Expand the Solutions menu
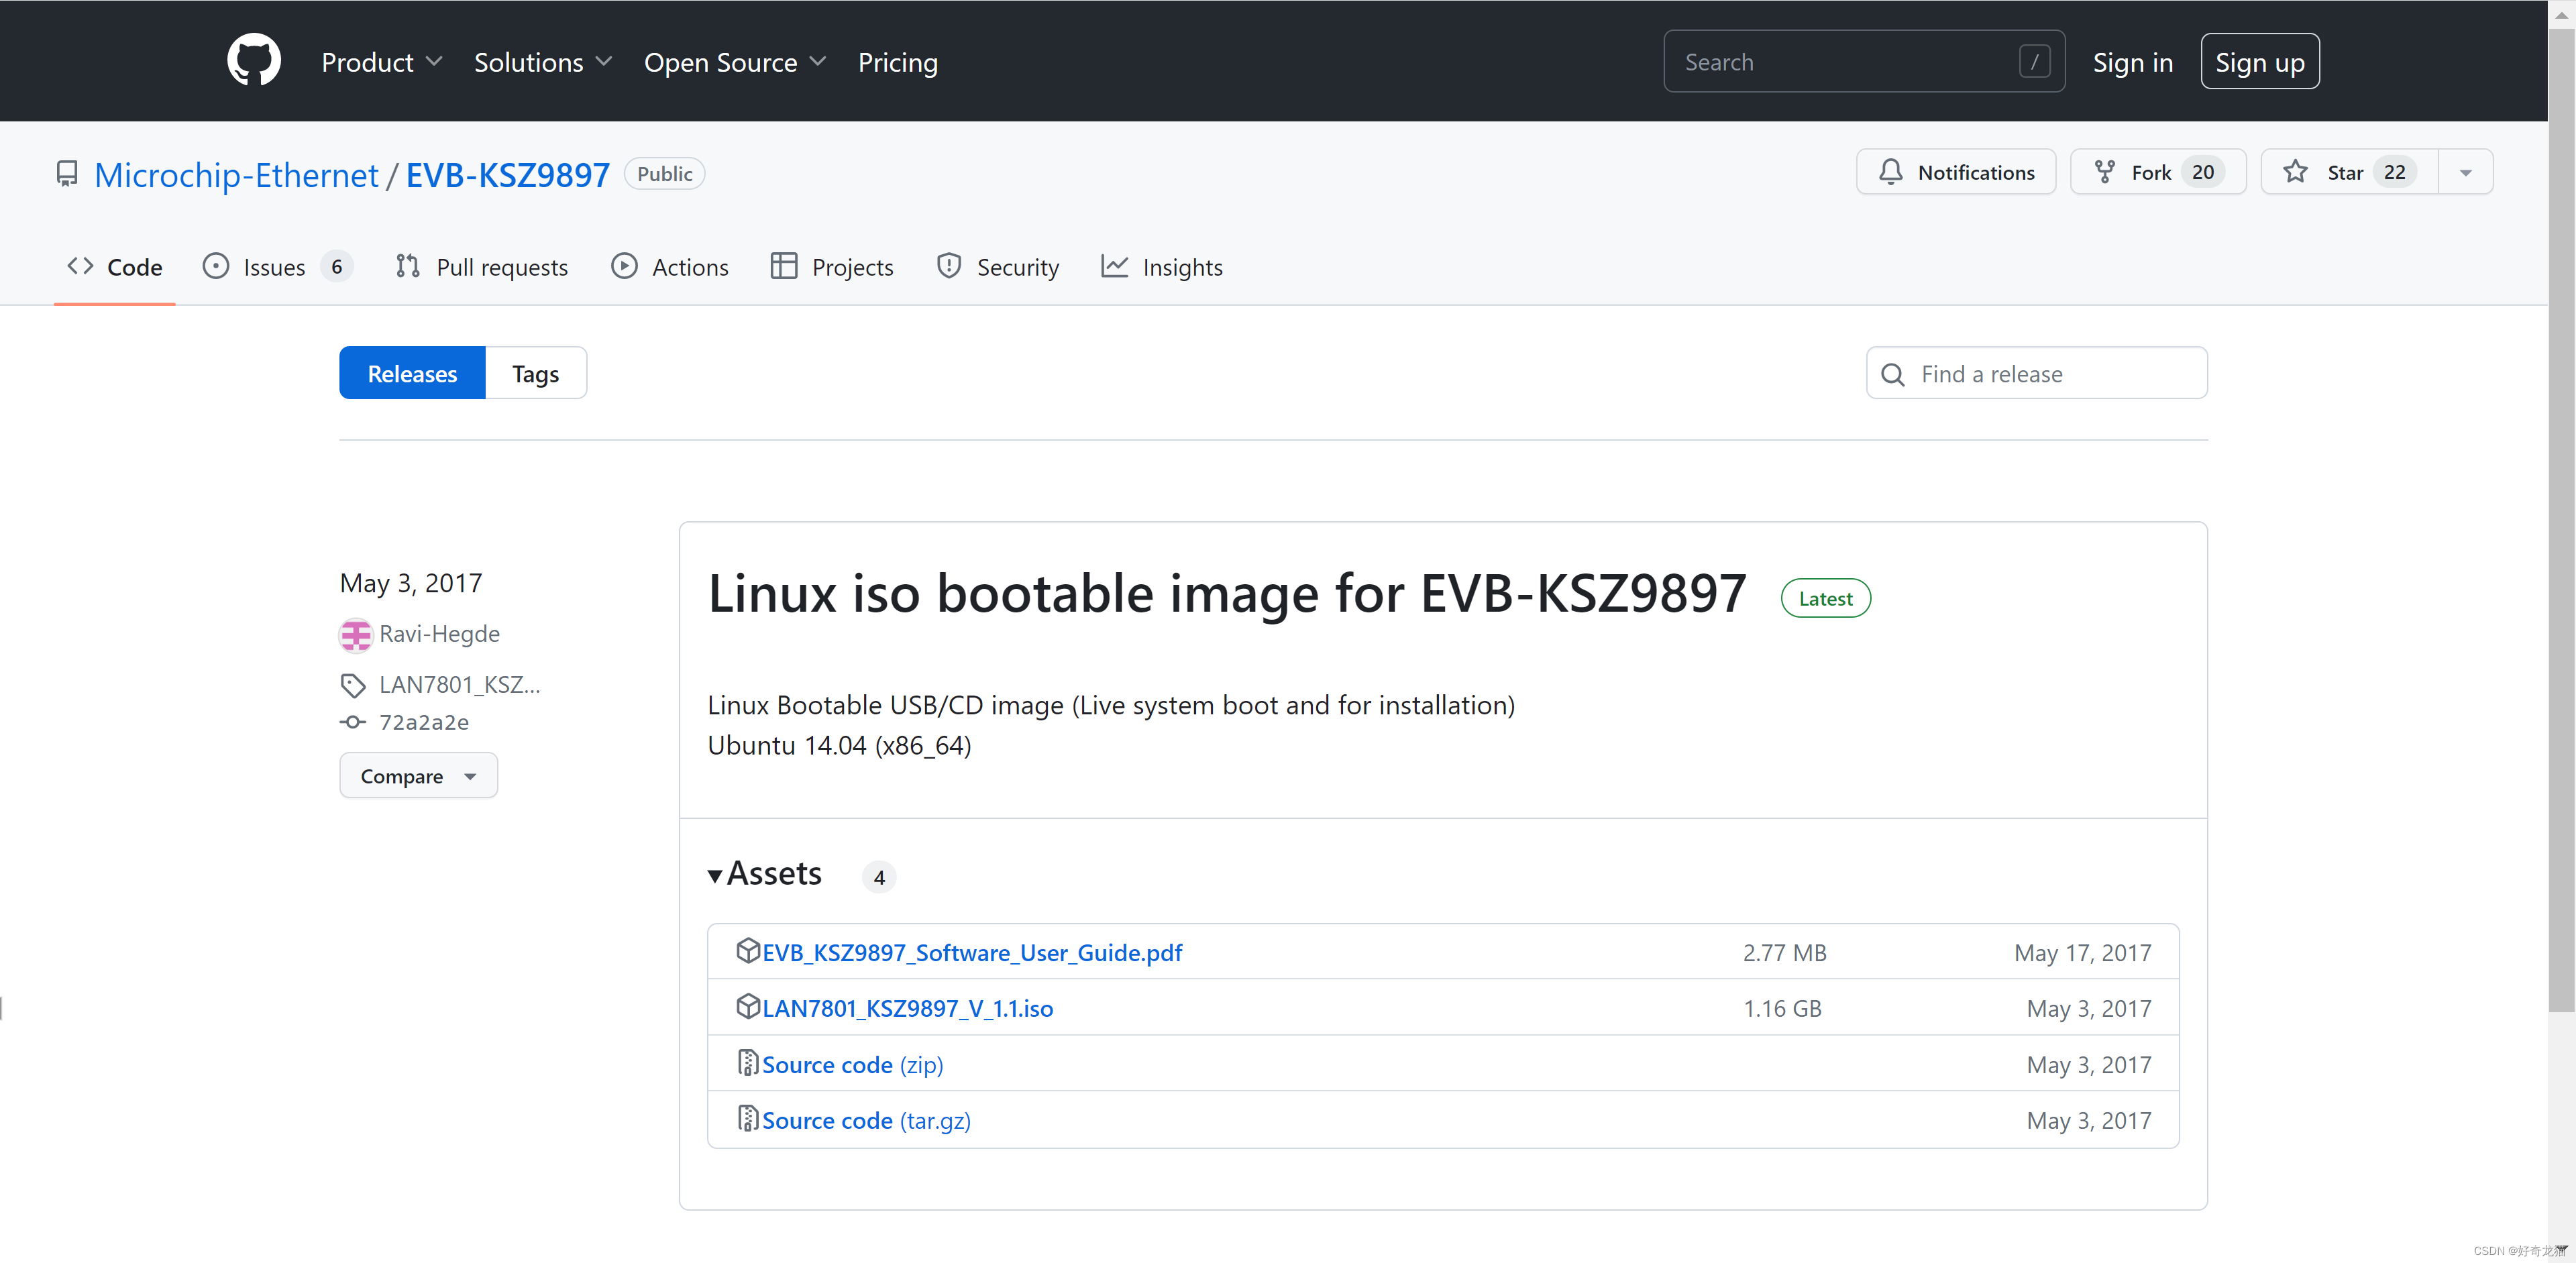The image size is (2576, 1263). click(543, 62)
